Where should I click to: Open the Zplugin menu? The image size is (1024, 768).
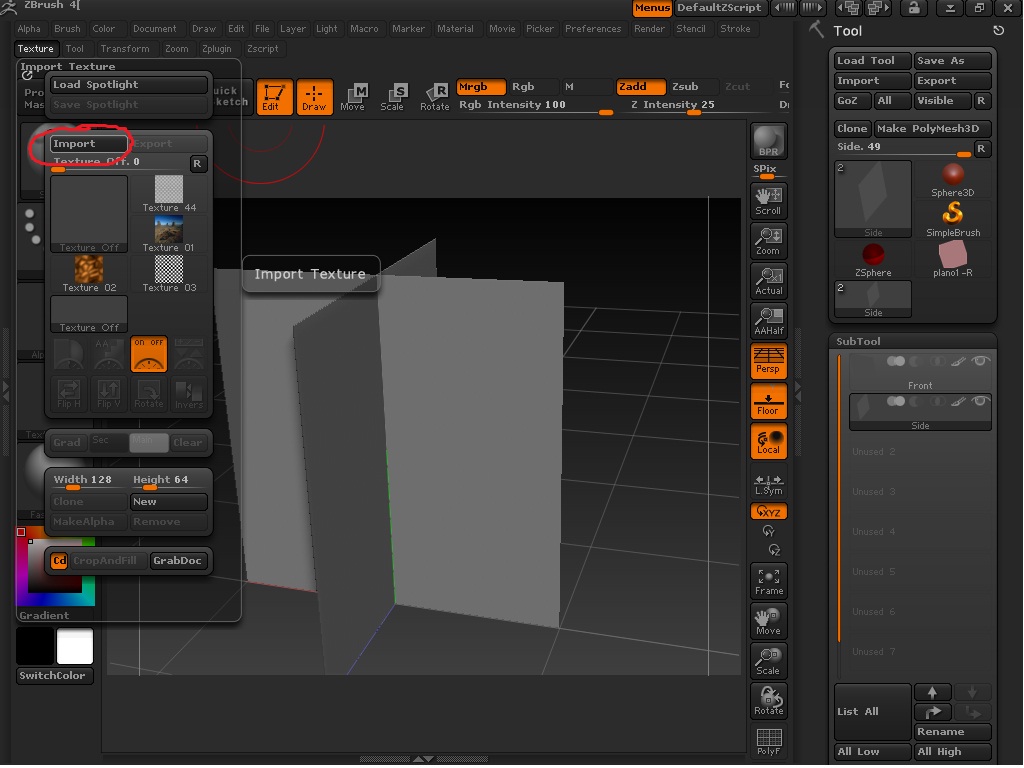[217, 49]
